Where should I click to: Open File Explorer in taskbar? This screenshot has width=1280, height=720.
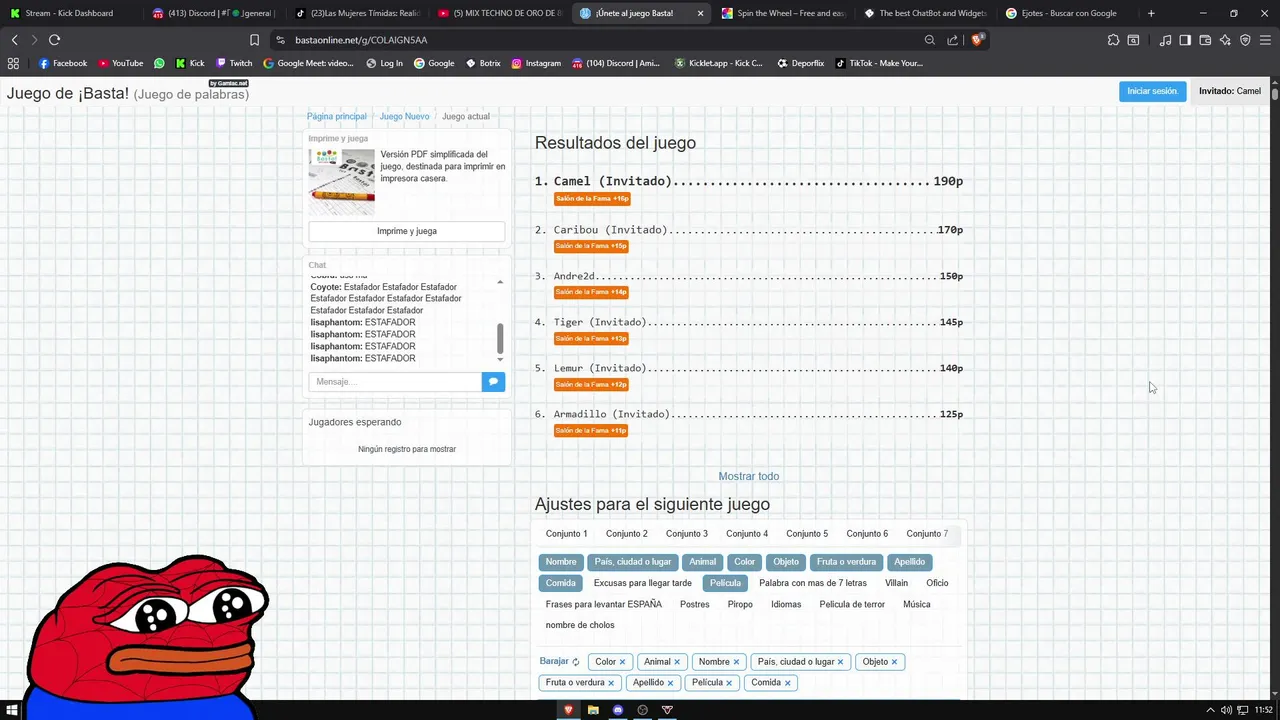click(x=593, y=710)
